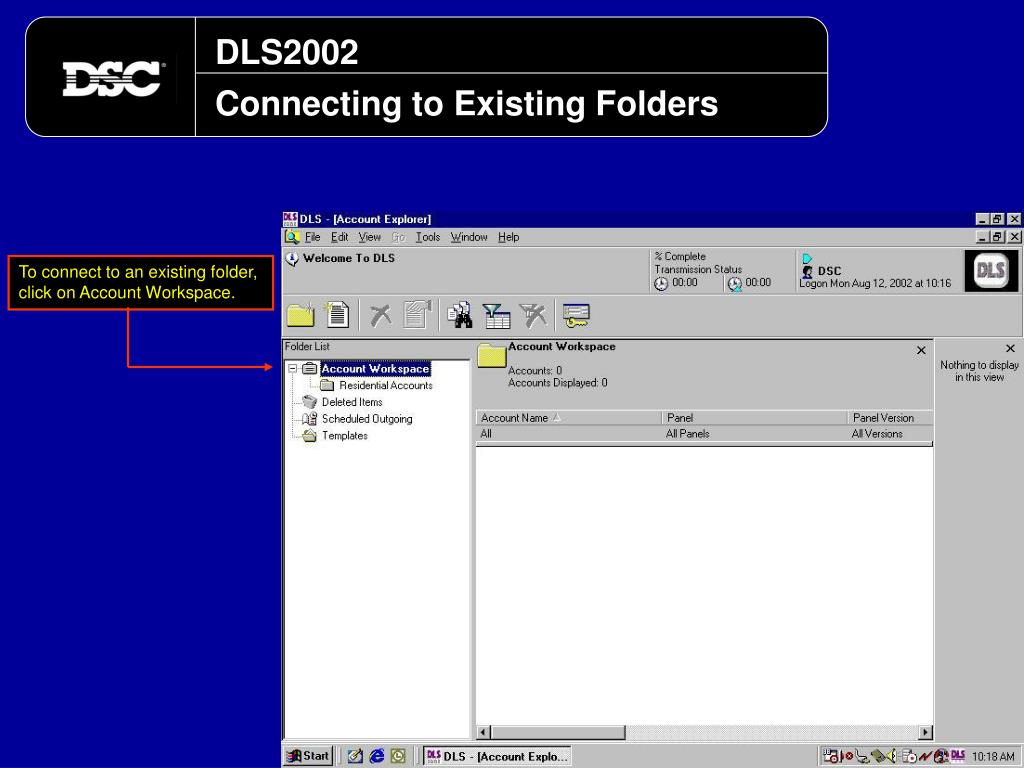Click the DLS logo in the status header

click(990, 270)
